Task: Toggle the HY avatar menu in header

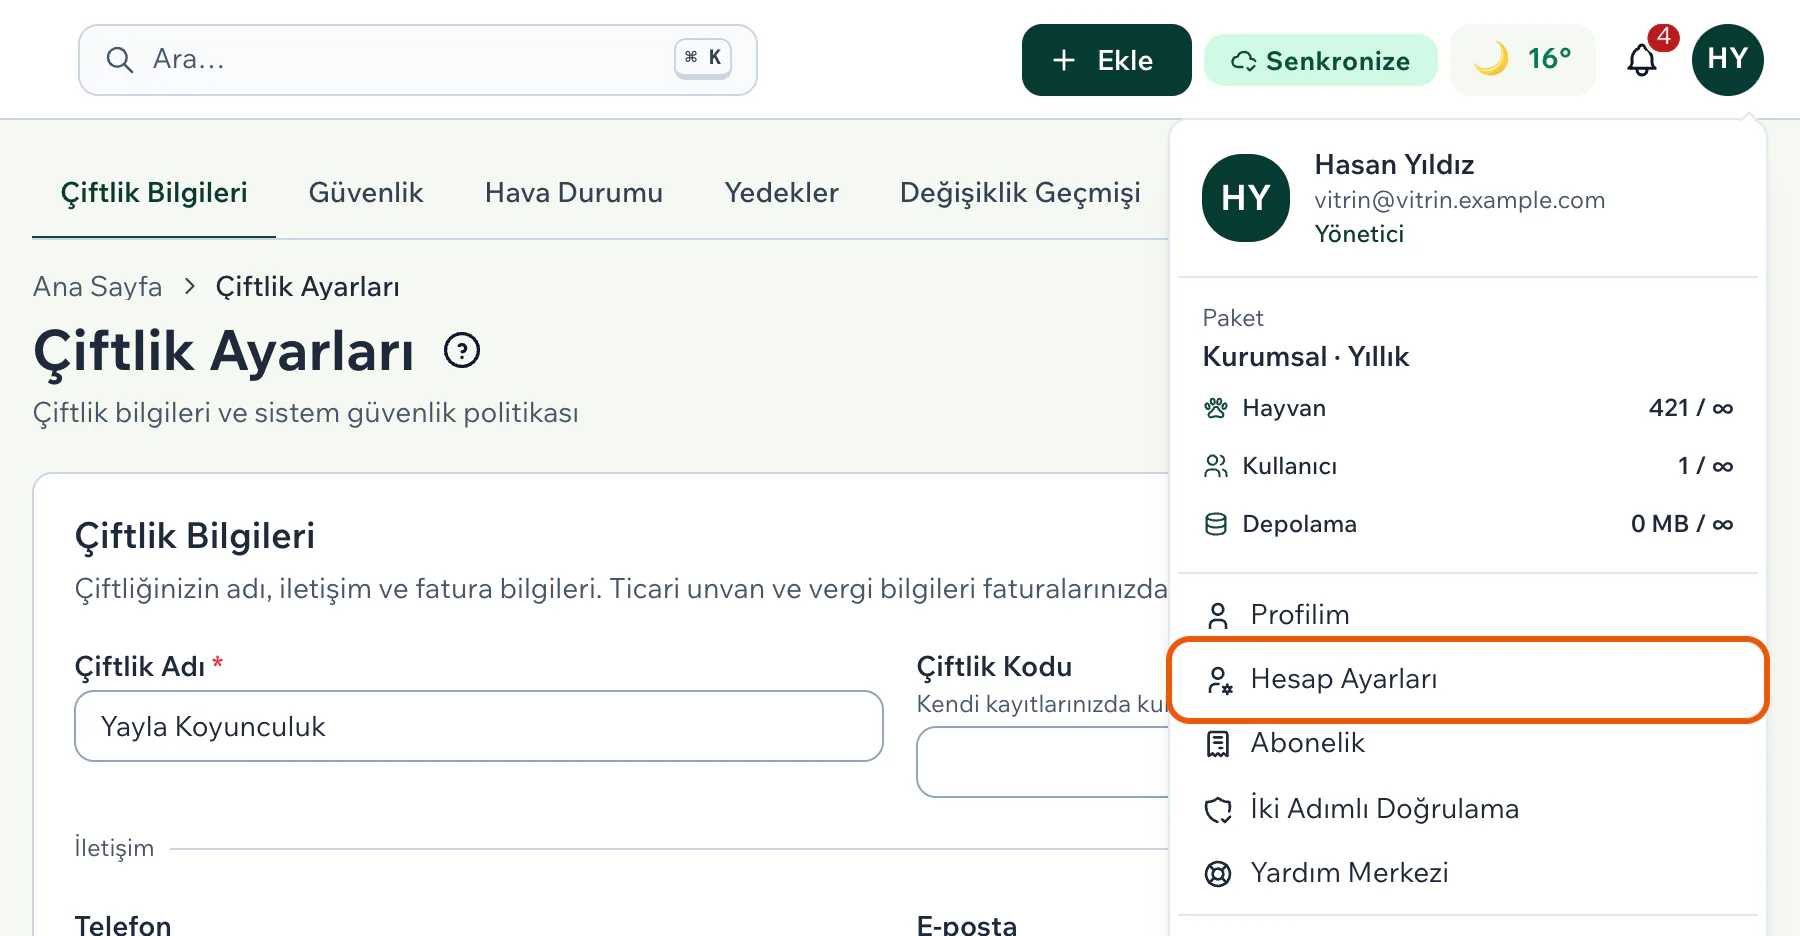Action: point(1727,60)
